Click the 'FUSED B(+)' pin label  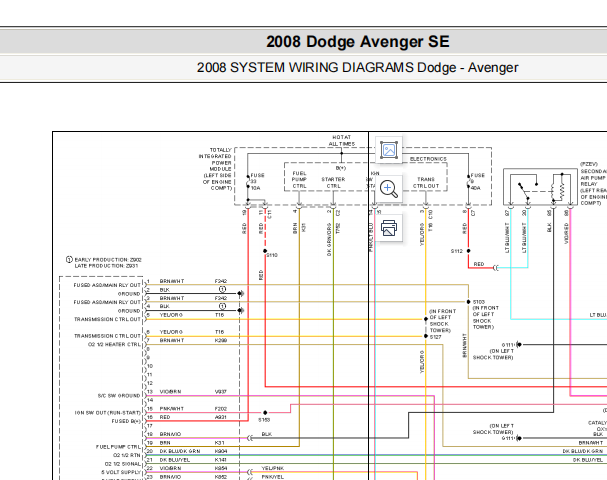[x=126, y=421]
